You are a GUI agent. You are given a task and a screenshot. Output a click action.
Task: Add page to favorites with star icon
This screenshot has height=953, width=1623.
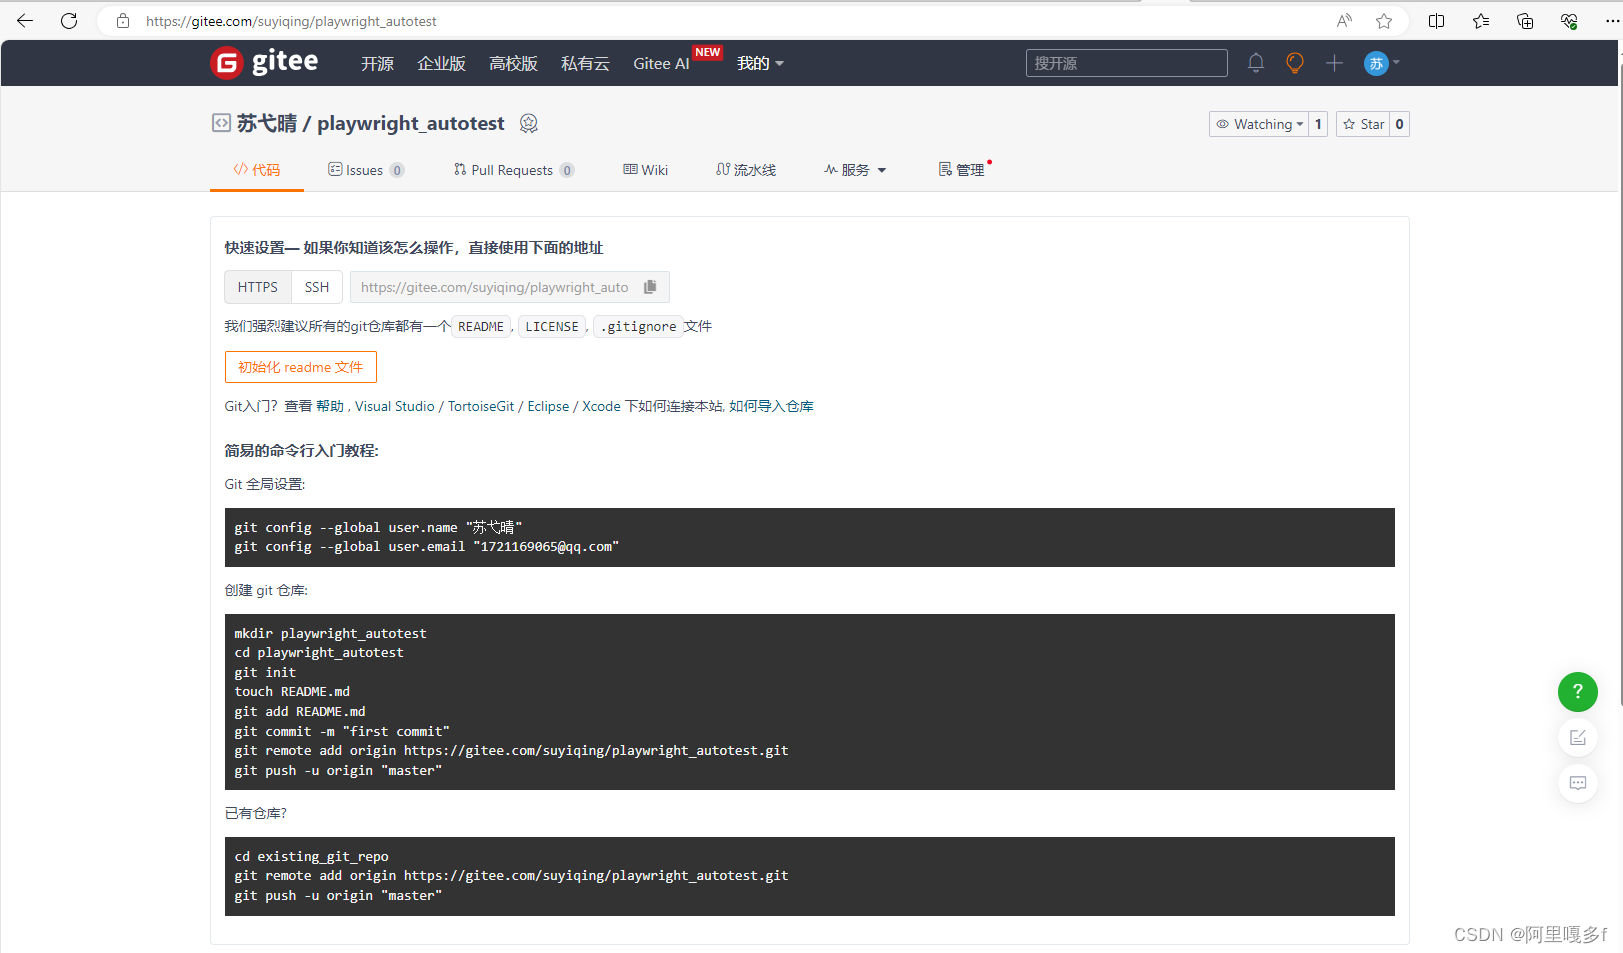click(x=1384, y=21)
